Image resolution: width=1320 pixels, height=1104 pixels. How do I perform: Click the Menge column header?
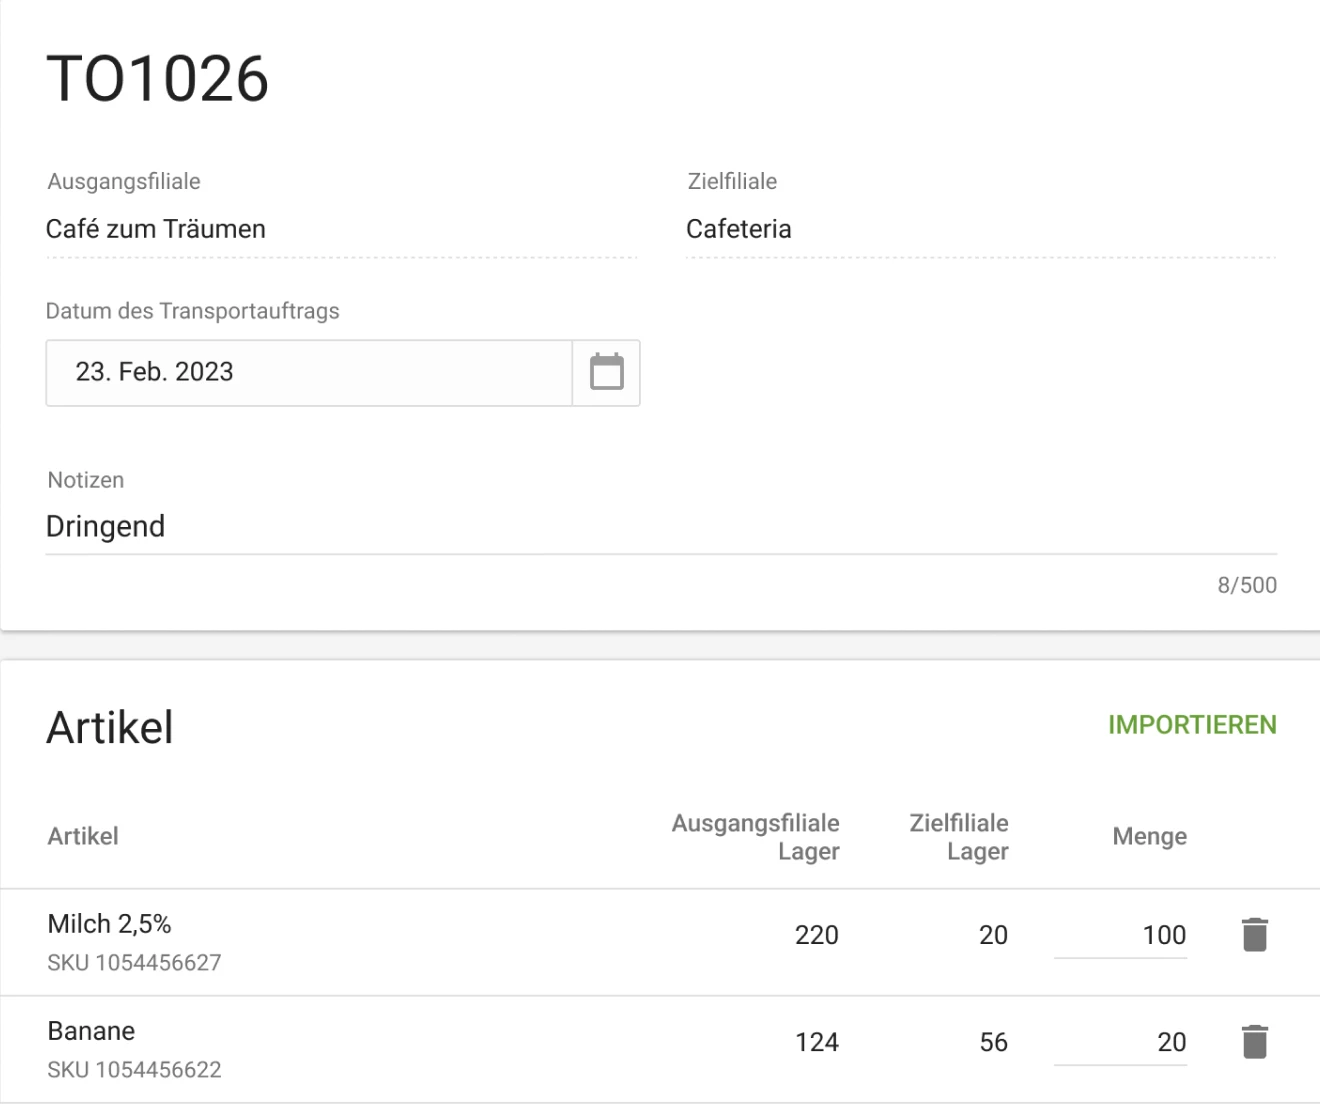[x=1149, y=836]
